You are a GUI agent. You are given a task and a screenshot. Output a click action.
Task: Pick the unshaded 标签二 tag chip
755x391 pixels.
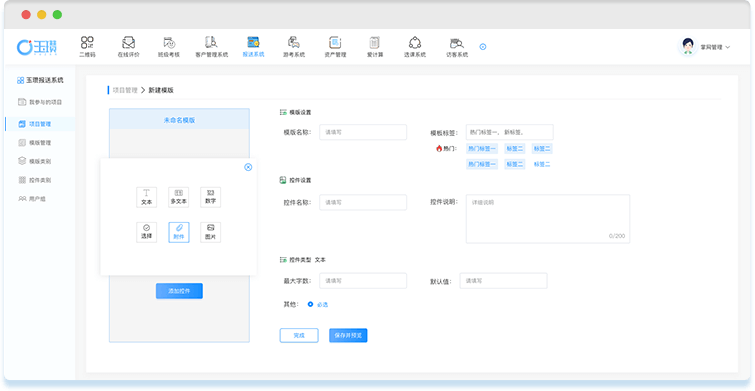point(542,164)
